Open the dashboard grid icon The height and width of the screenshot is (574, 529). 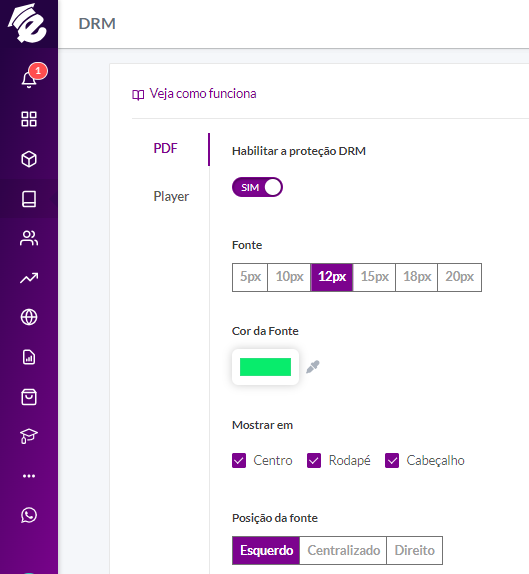coord(29,119)
